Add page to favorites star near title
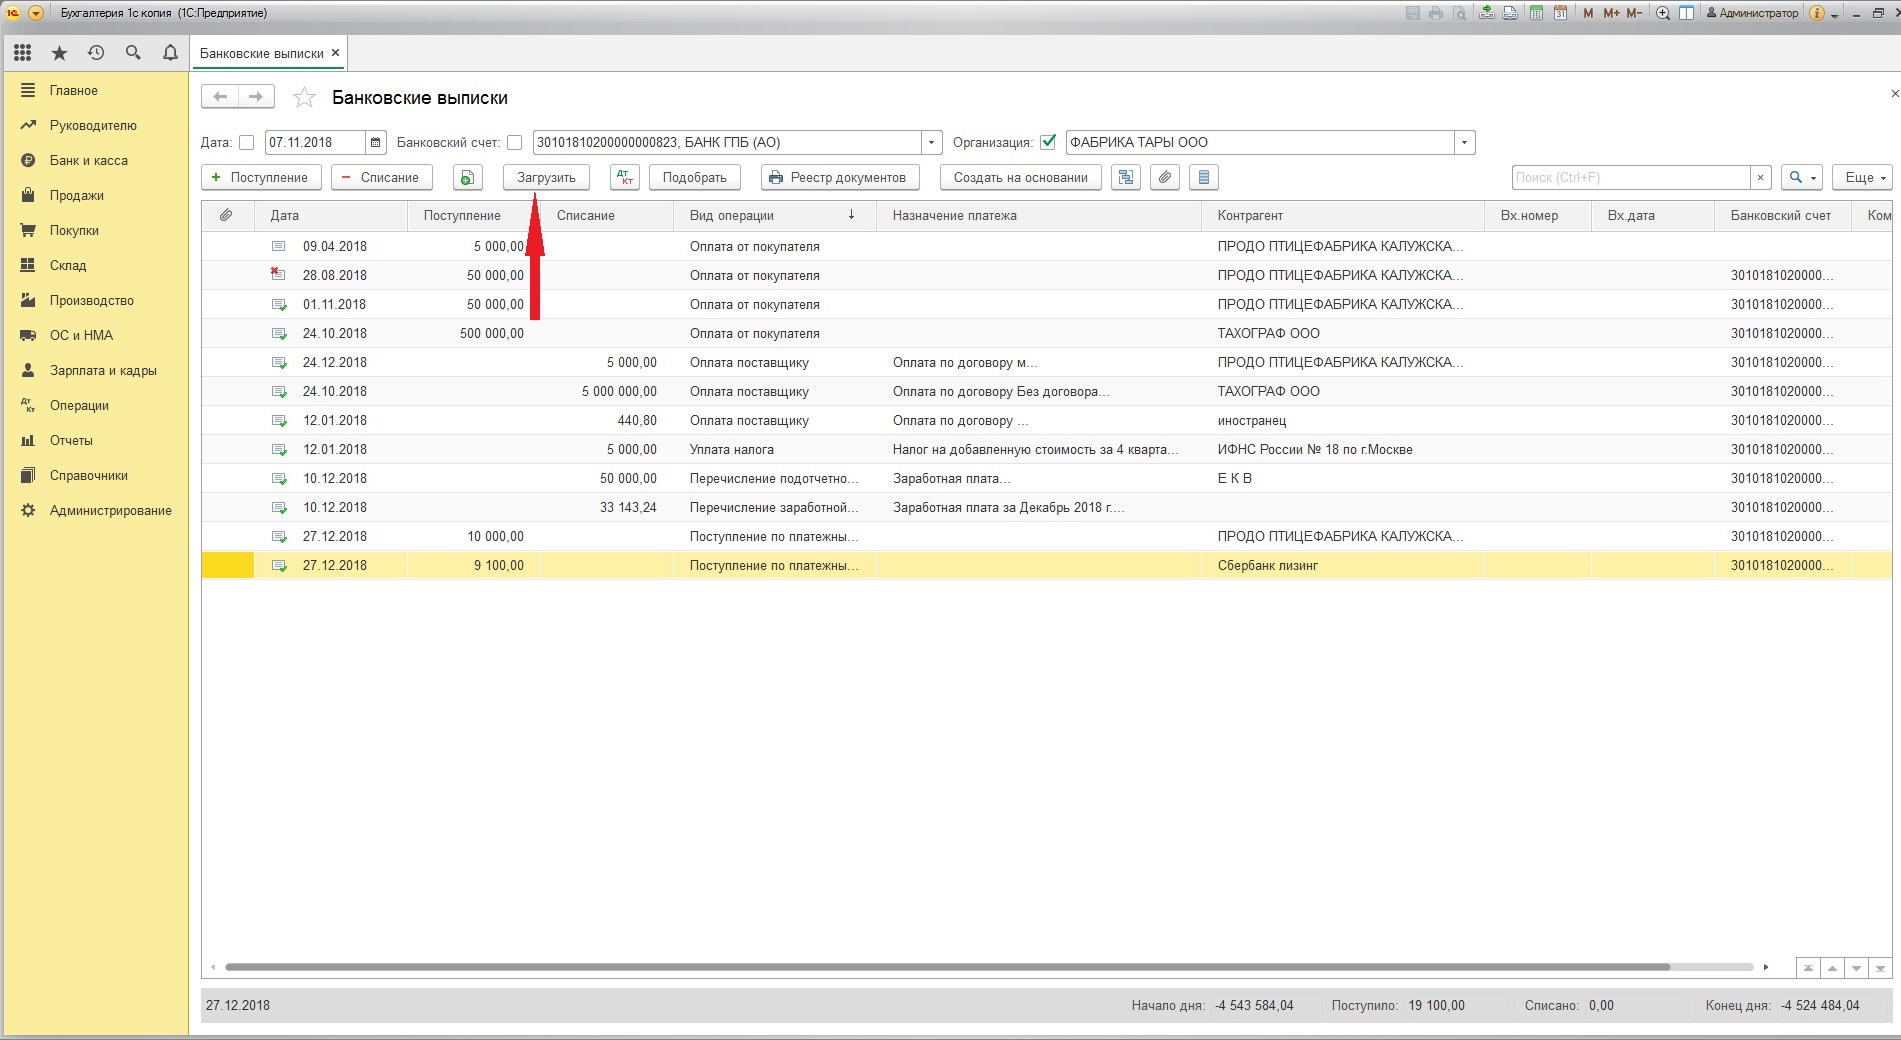1901x1040 pixels. tap(304, 98)
